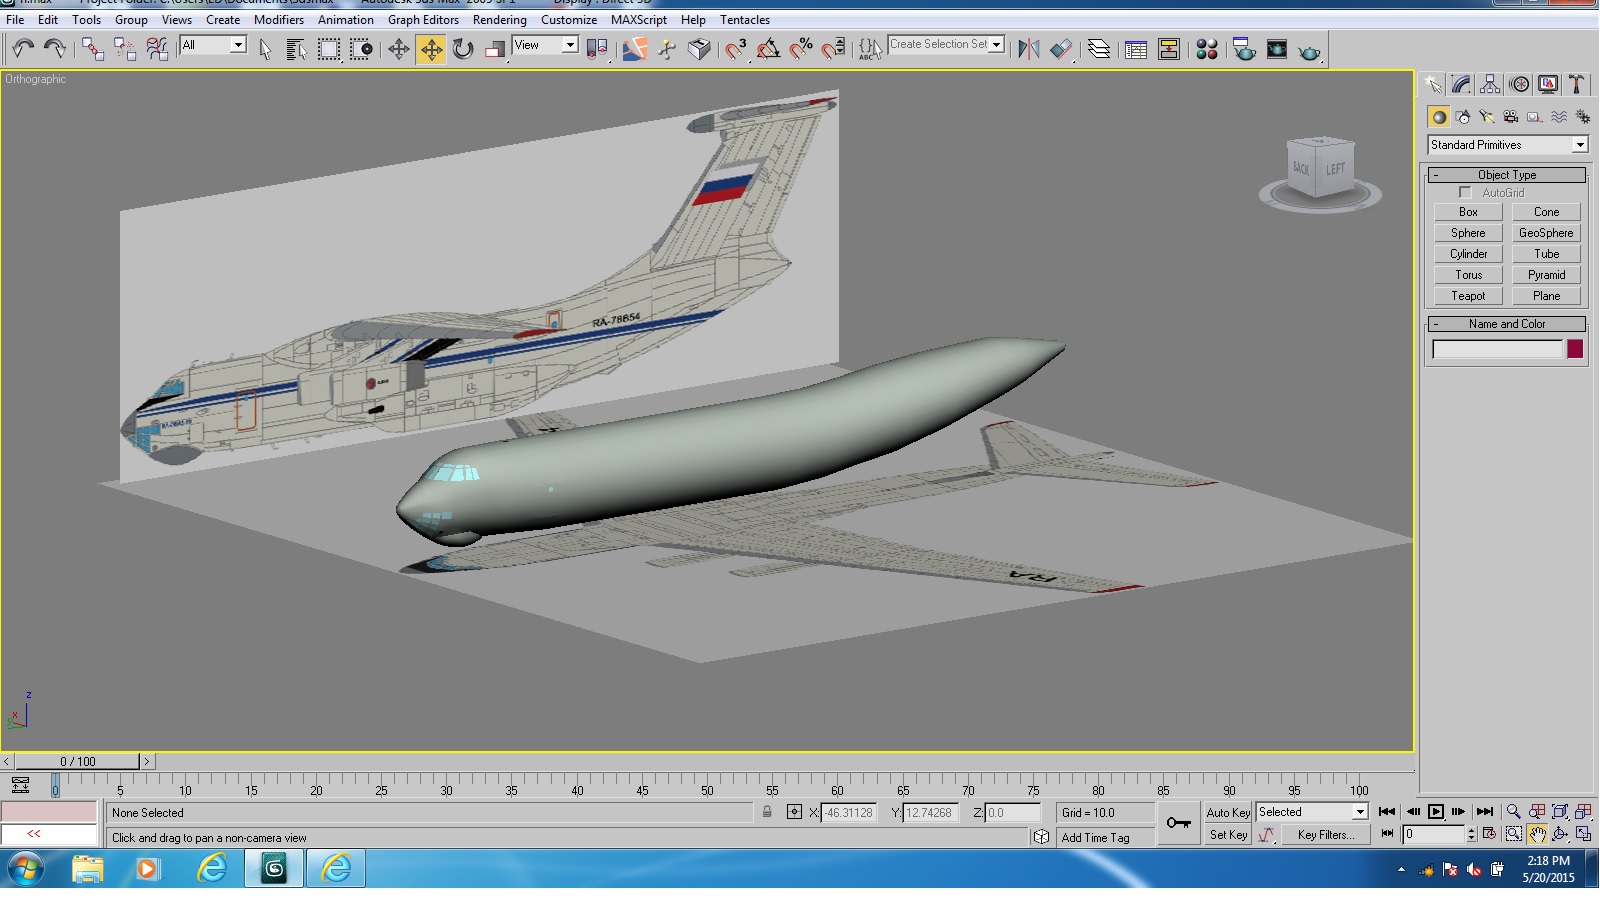Click the Teapot primitive button

point(1468,296)
